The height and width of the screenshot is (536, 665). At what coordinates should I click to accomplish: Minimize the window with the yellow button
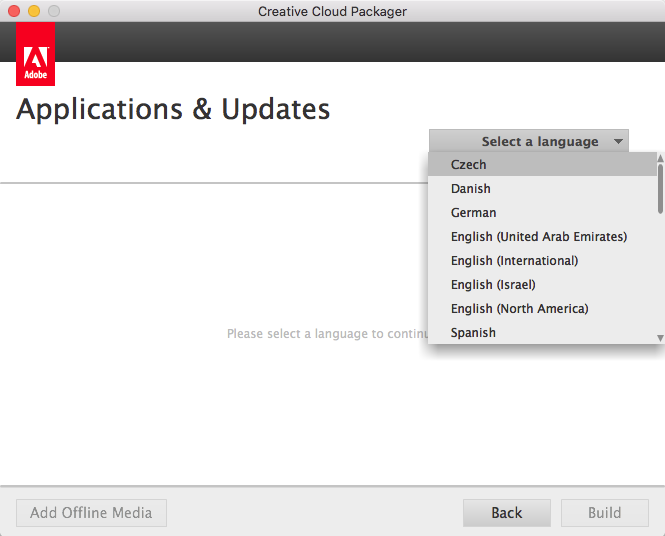[x=34, y=11]
